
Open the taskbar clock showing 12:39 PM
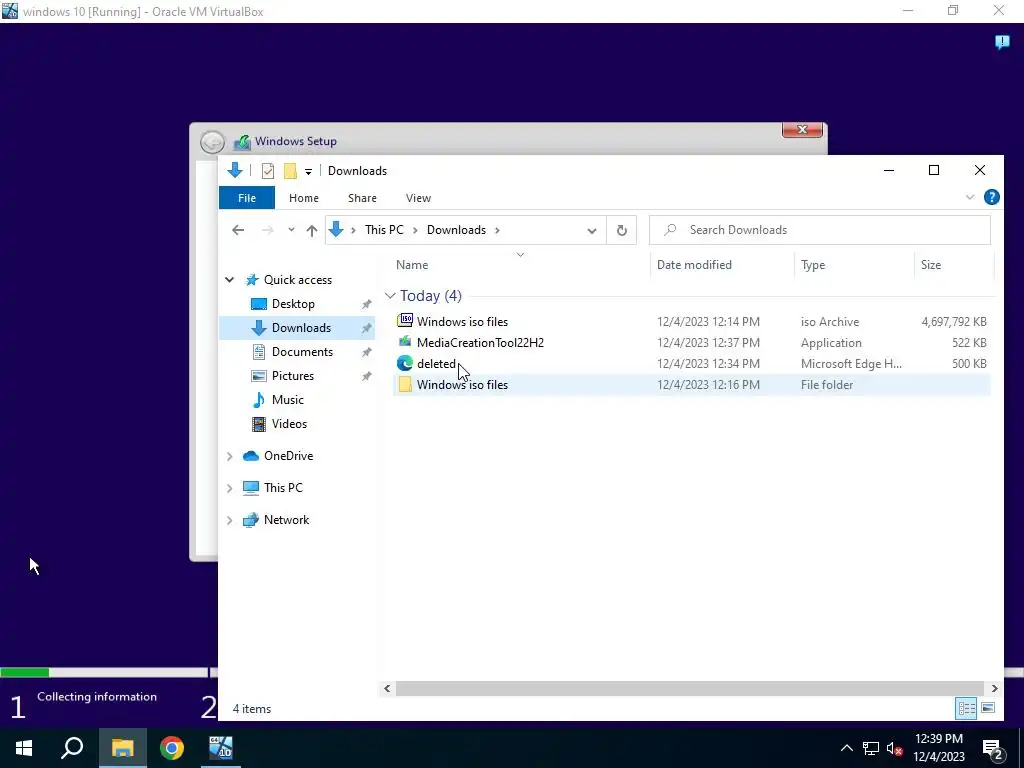click(x=938, y=748)
